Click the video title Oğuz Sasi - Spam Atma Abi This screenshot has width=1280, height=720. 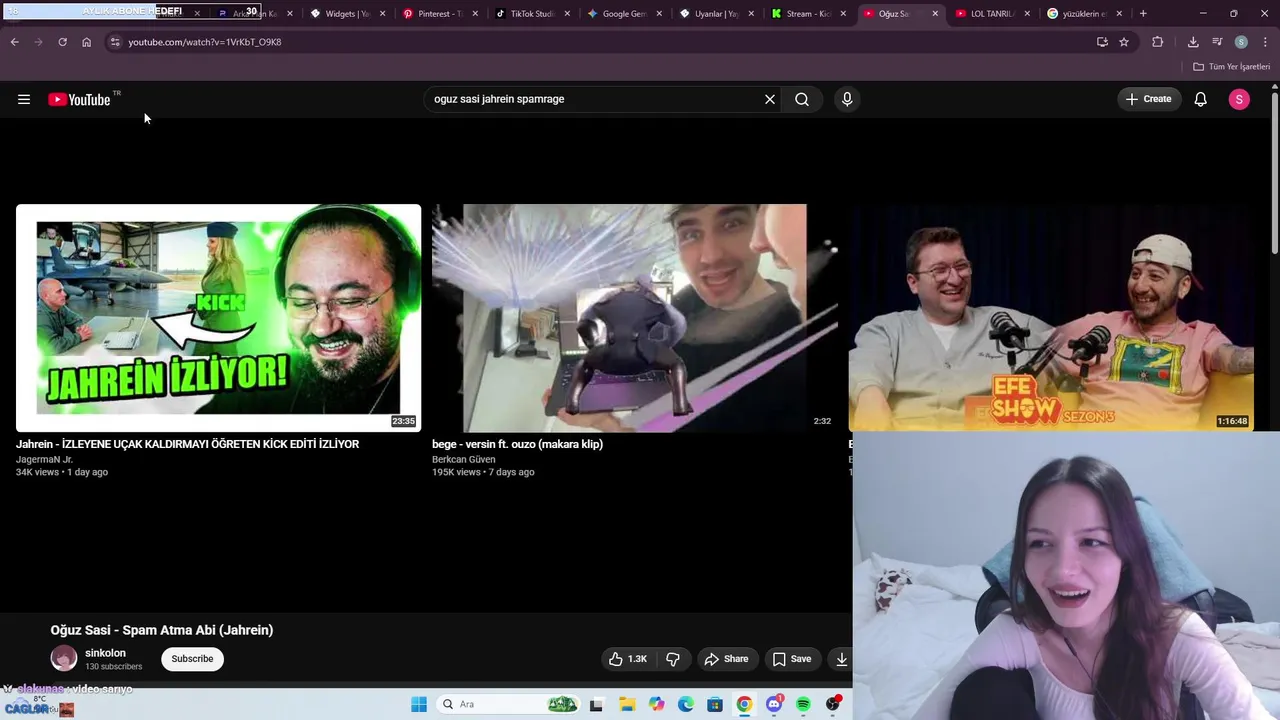click(162, 630)
